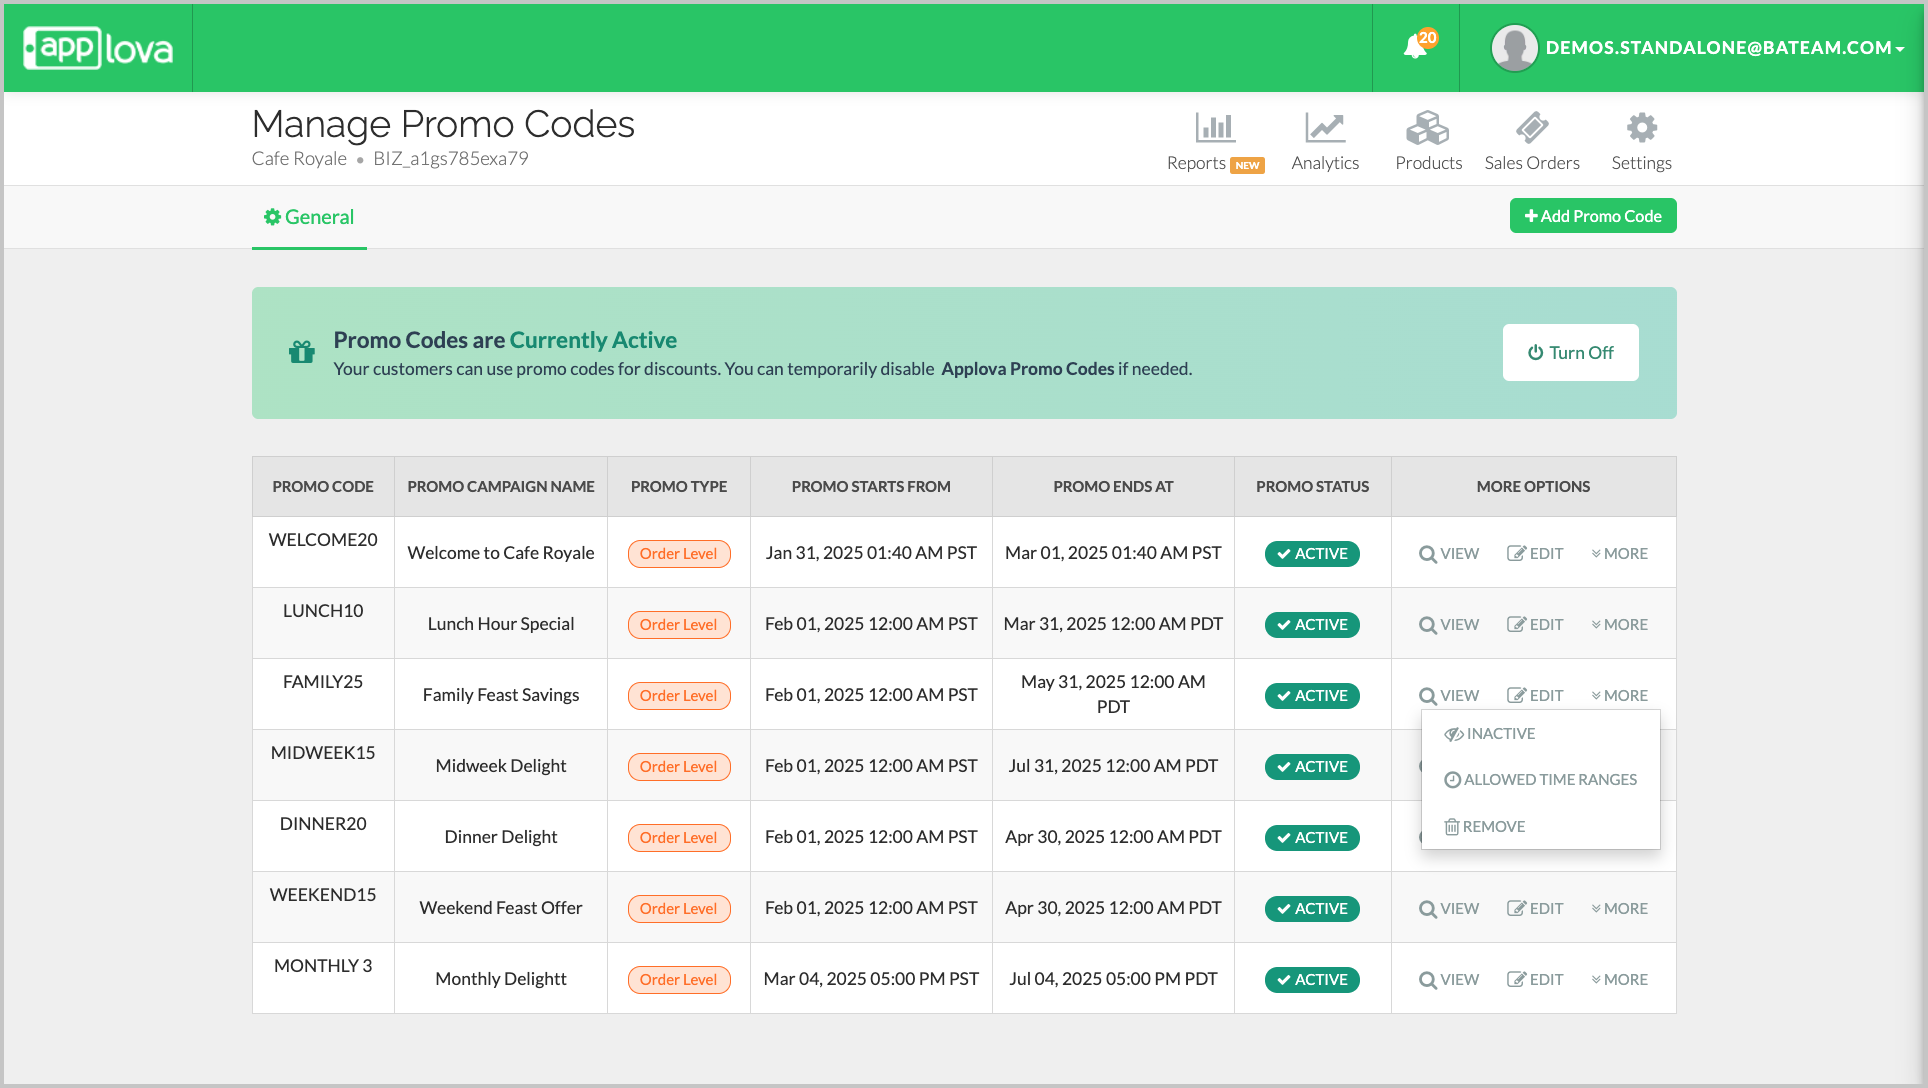
Task: Open the Analytics line graph icon
Action: 1324,128
